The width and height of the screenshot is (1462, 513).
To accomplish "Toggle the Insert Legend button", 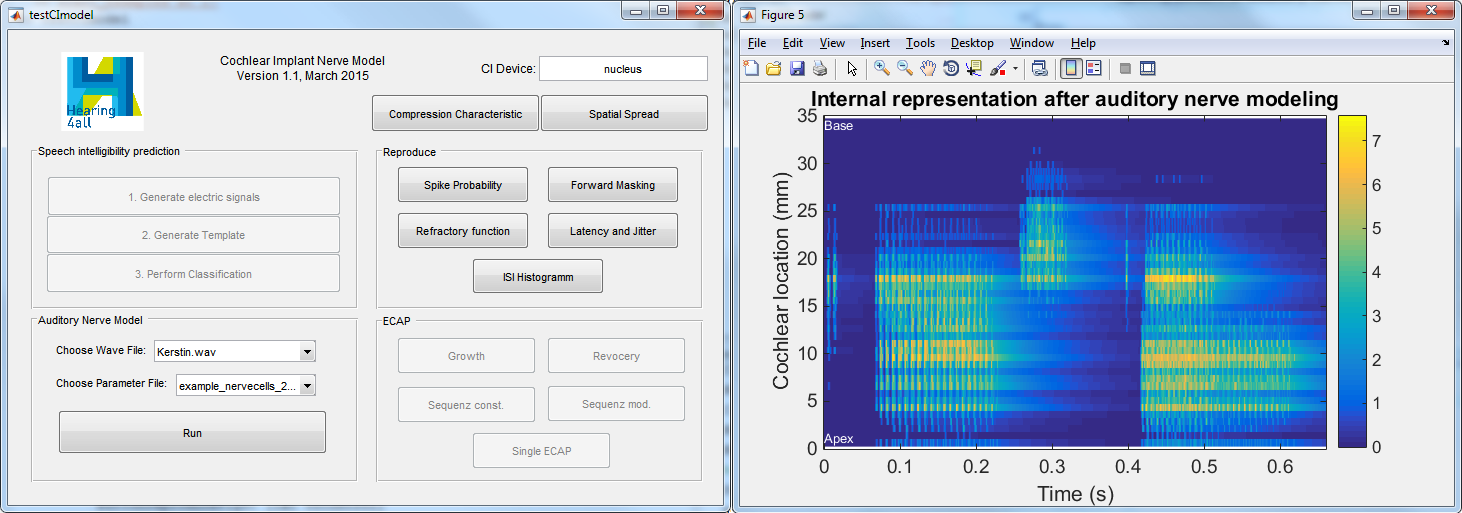I will tap(1093, 68).
